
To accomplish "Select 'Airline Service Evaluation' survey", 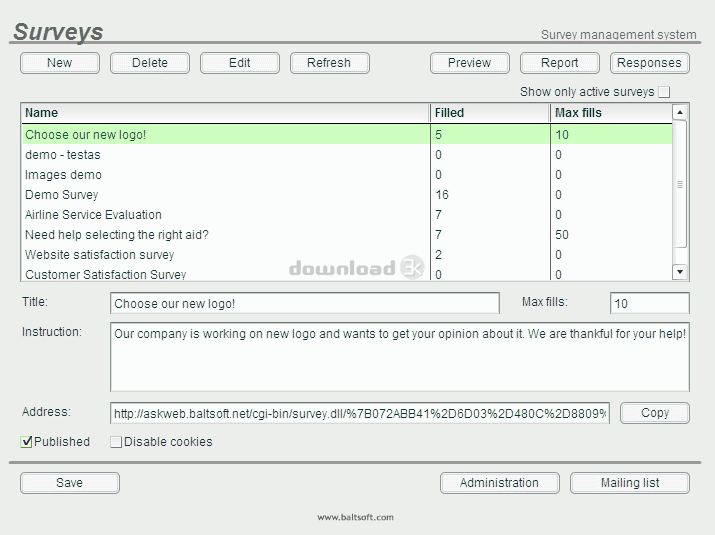I will click(x=347, y=215).
